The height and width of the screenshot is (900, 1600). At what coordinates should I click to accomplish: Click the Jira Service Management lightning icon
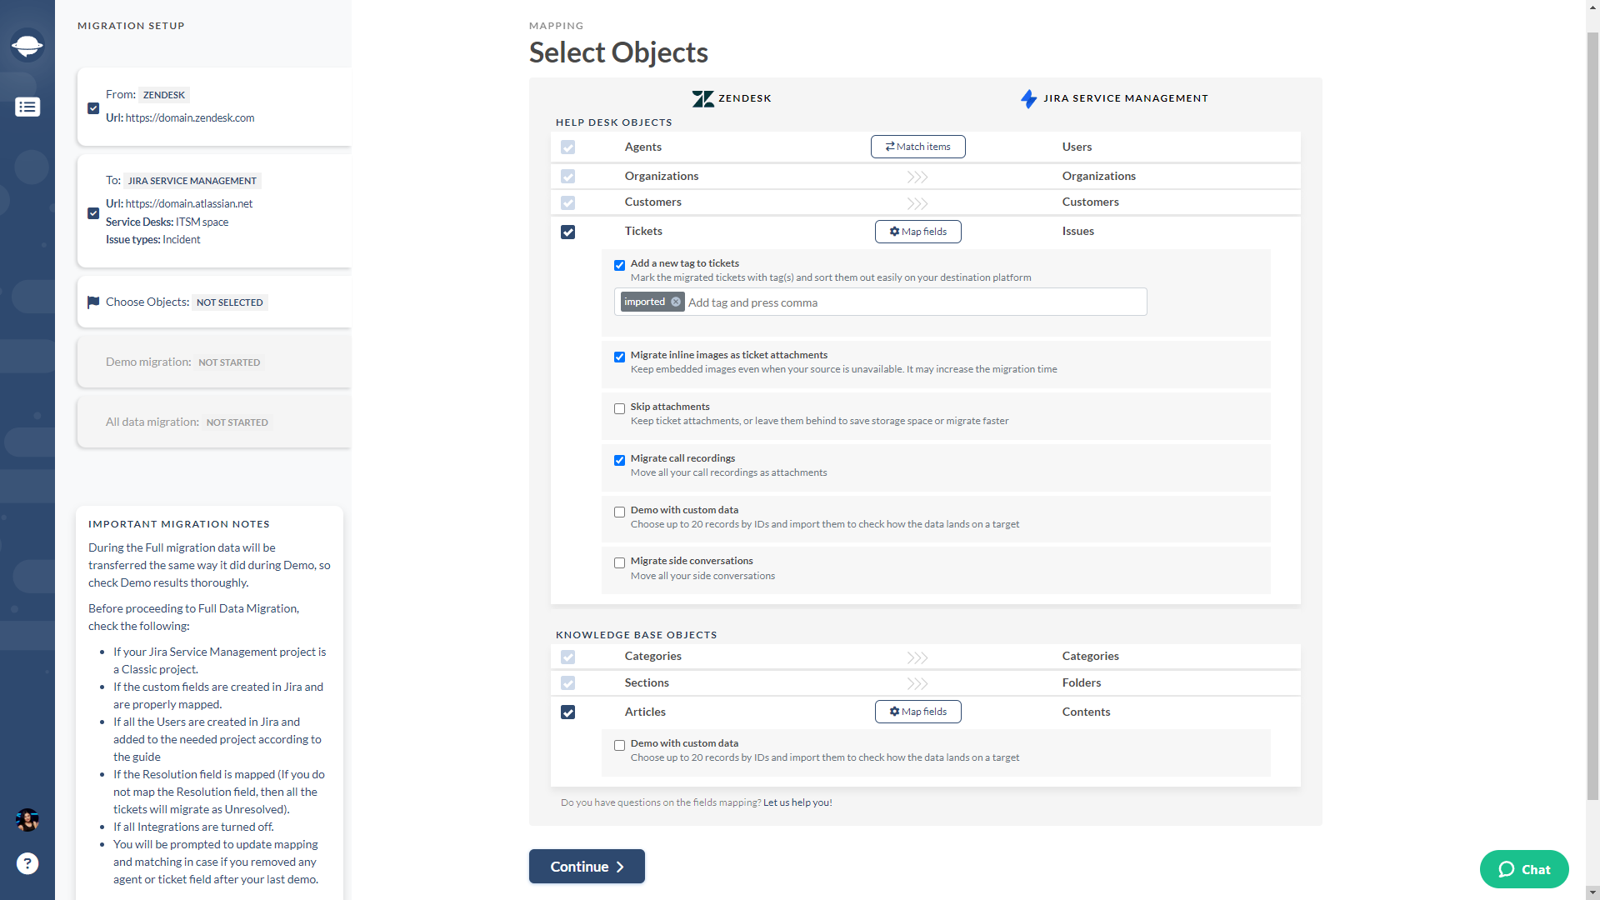(x=1028, y=99)
